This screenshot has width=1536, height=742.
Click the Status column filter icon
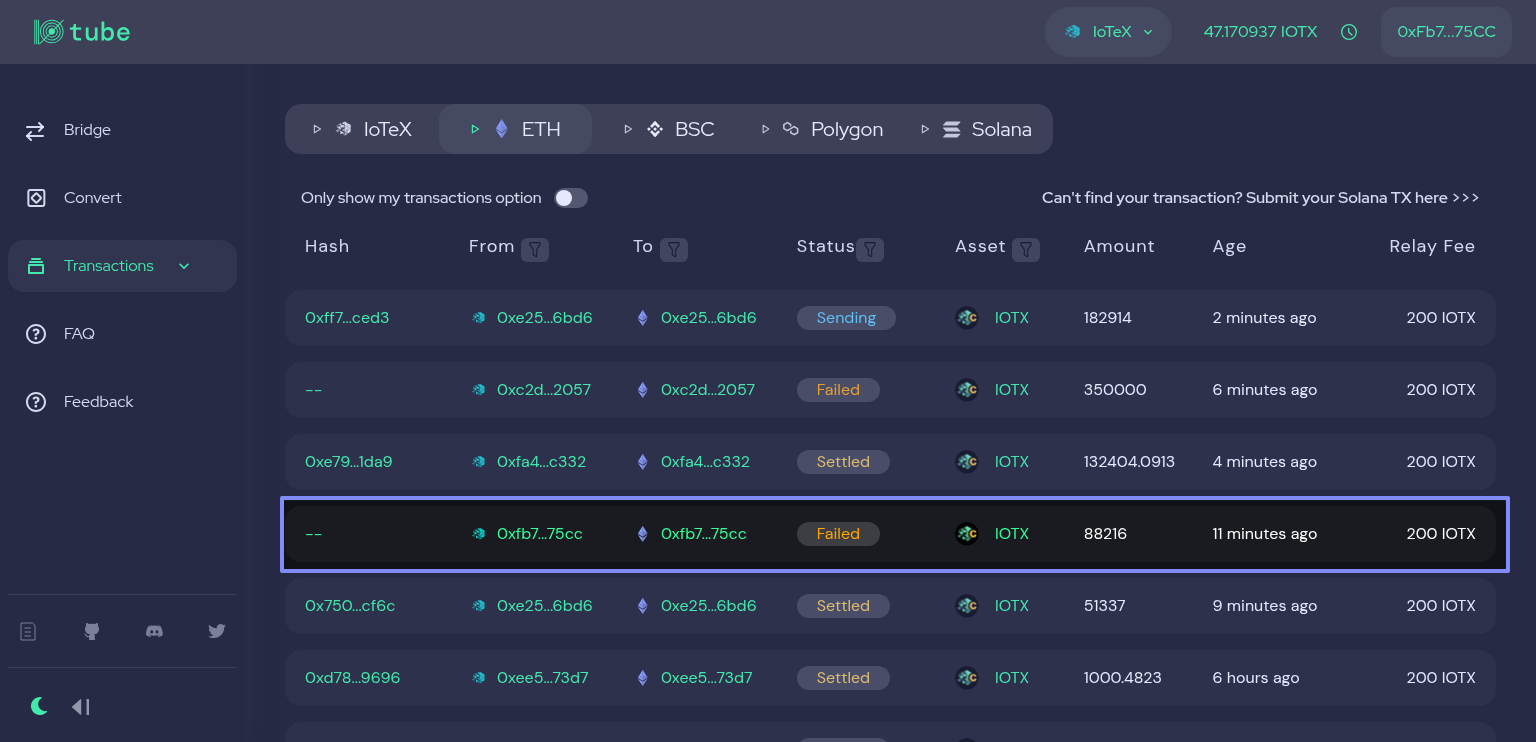click(870, 249)
